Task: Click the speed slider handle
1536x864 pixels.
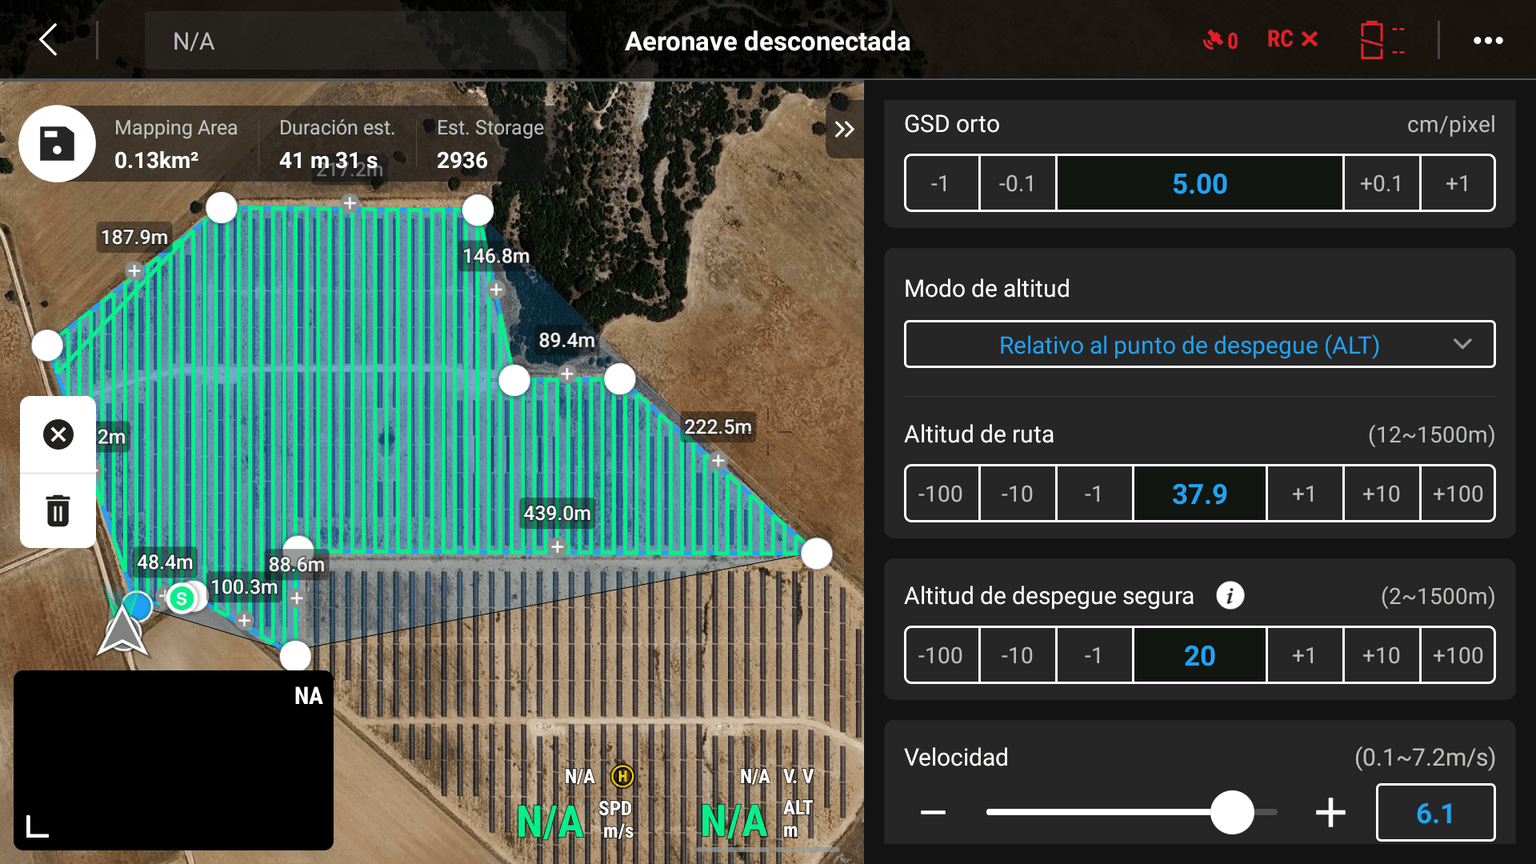Action: pos(1232,812)
